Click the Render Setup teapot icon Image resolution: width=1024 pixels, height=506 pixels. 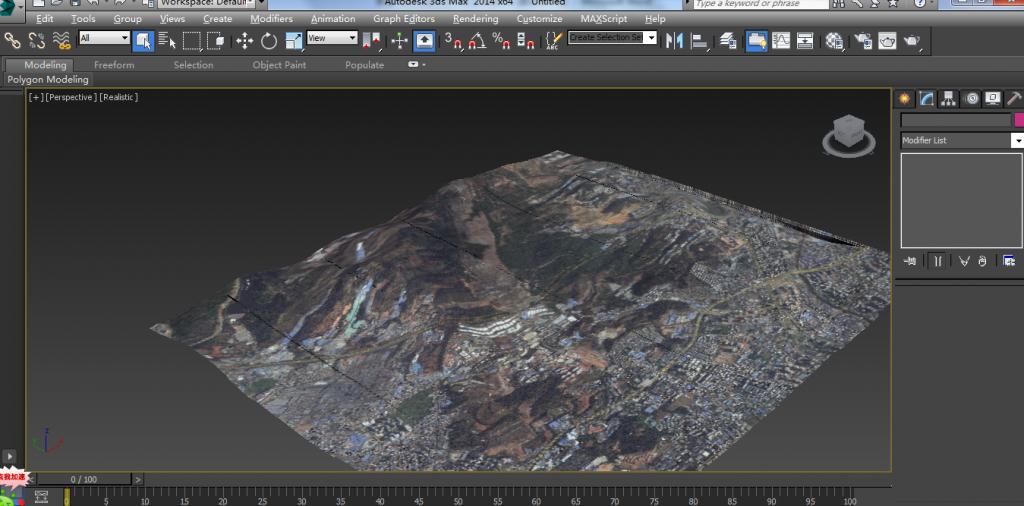(861, 41)
